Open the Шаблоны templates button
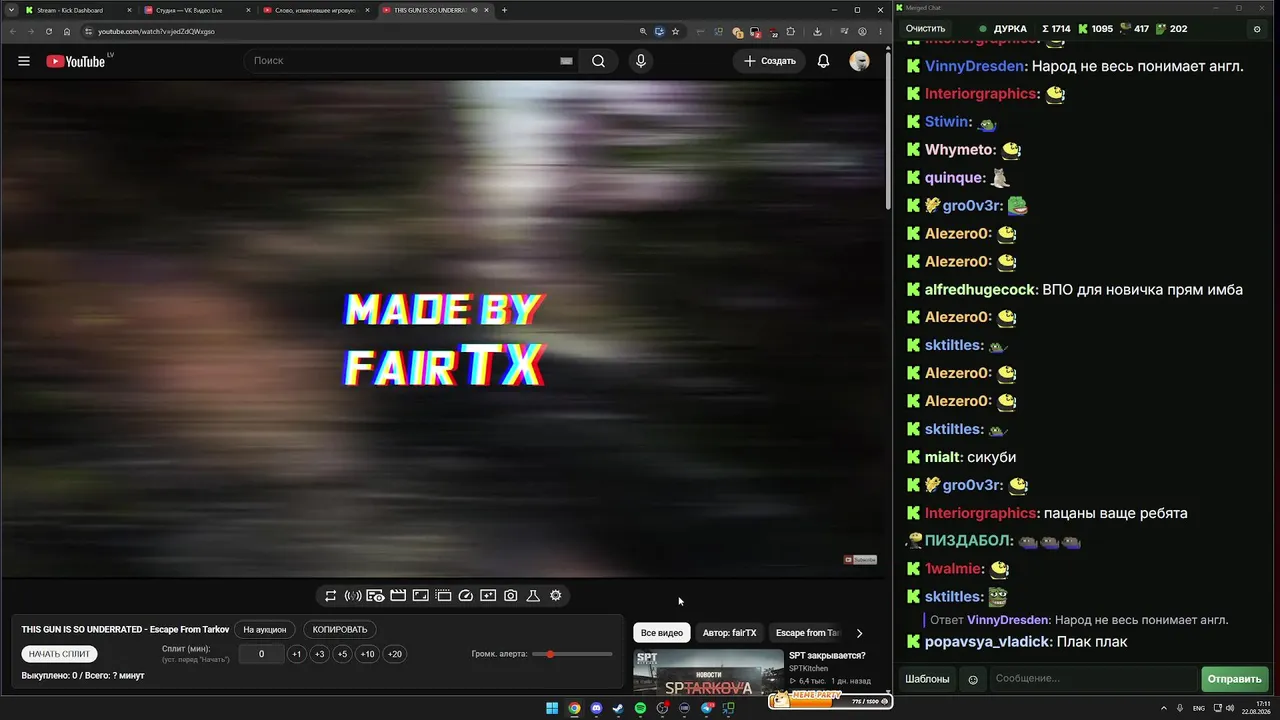This screenshot has width=1280, height=720. click(x=927, y=680)
